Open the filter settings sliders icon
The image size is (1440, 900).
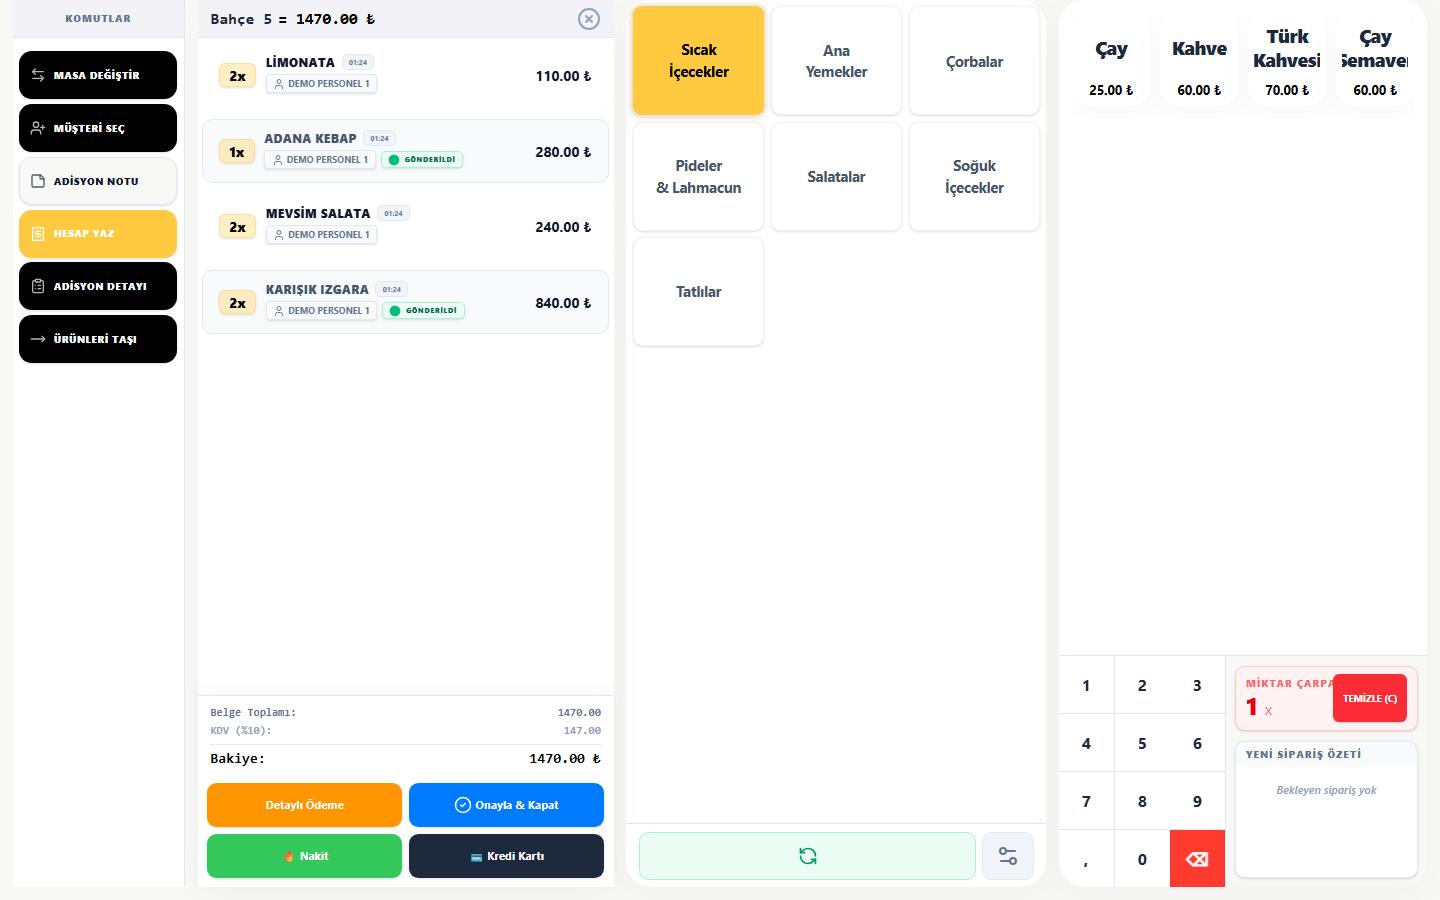pyautogui.click(x=1008, y=856)
